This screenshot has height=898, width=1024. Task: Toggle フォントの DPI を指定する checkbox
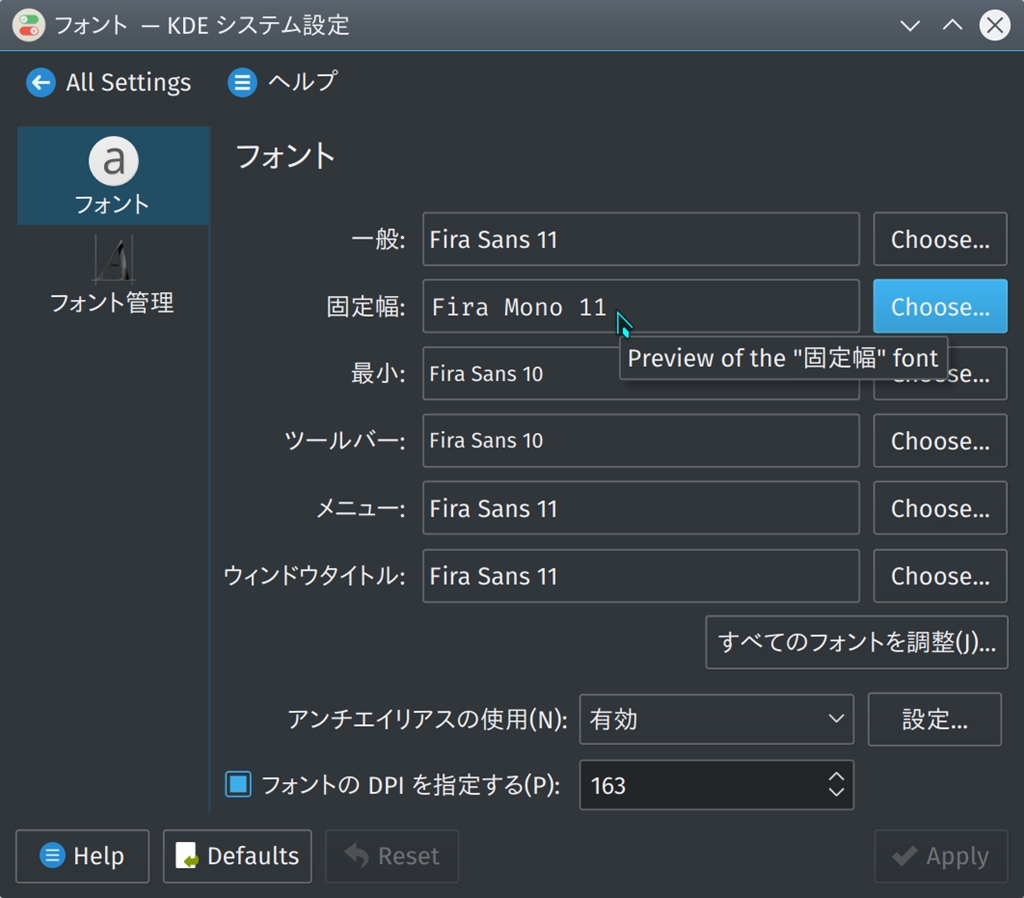coord(238,784)
